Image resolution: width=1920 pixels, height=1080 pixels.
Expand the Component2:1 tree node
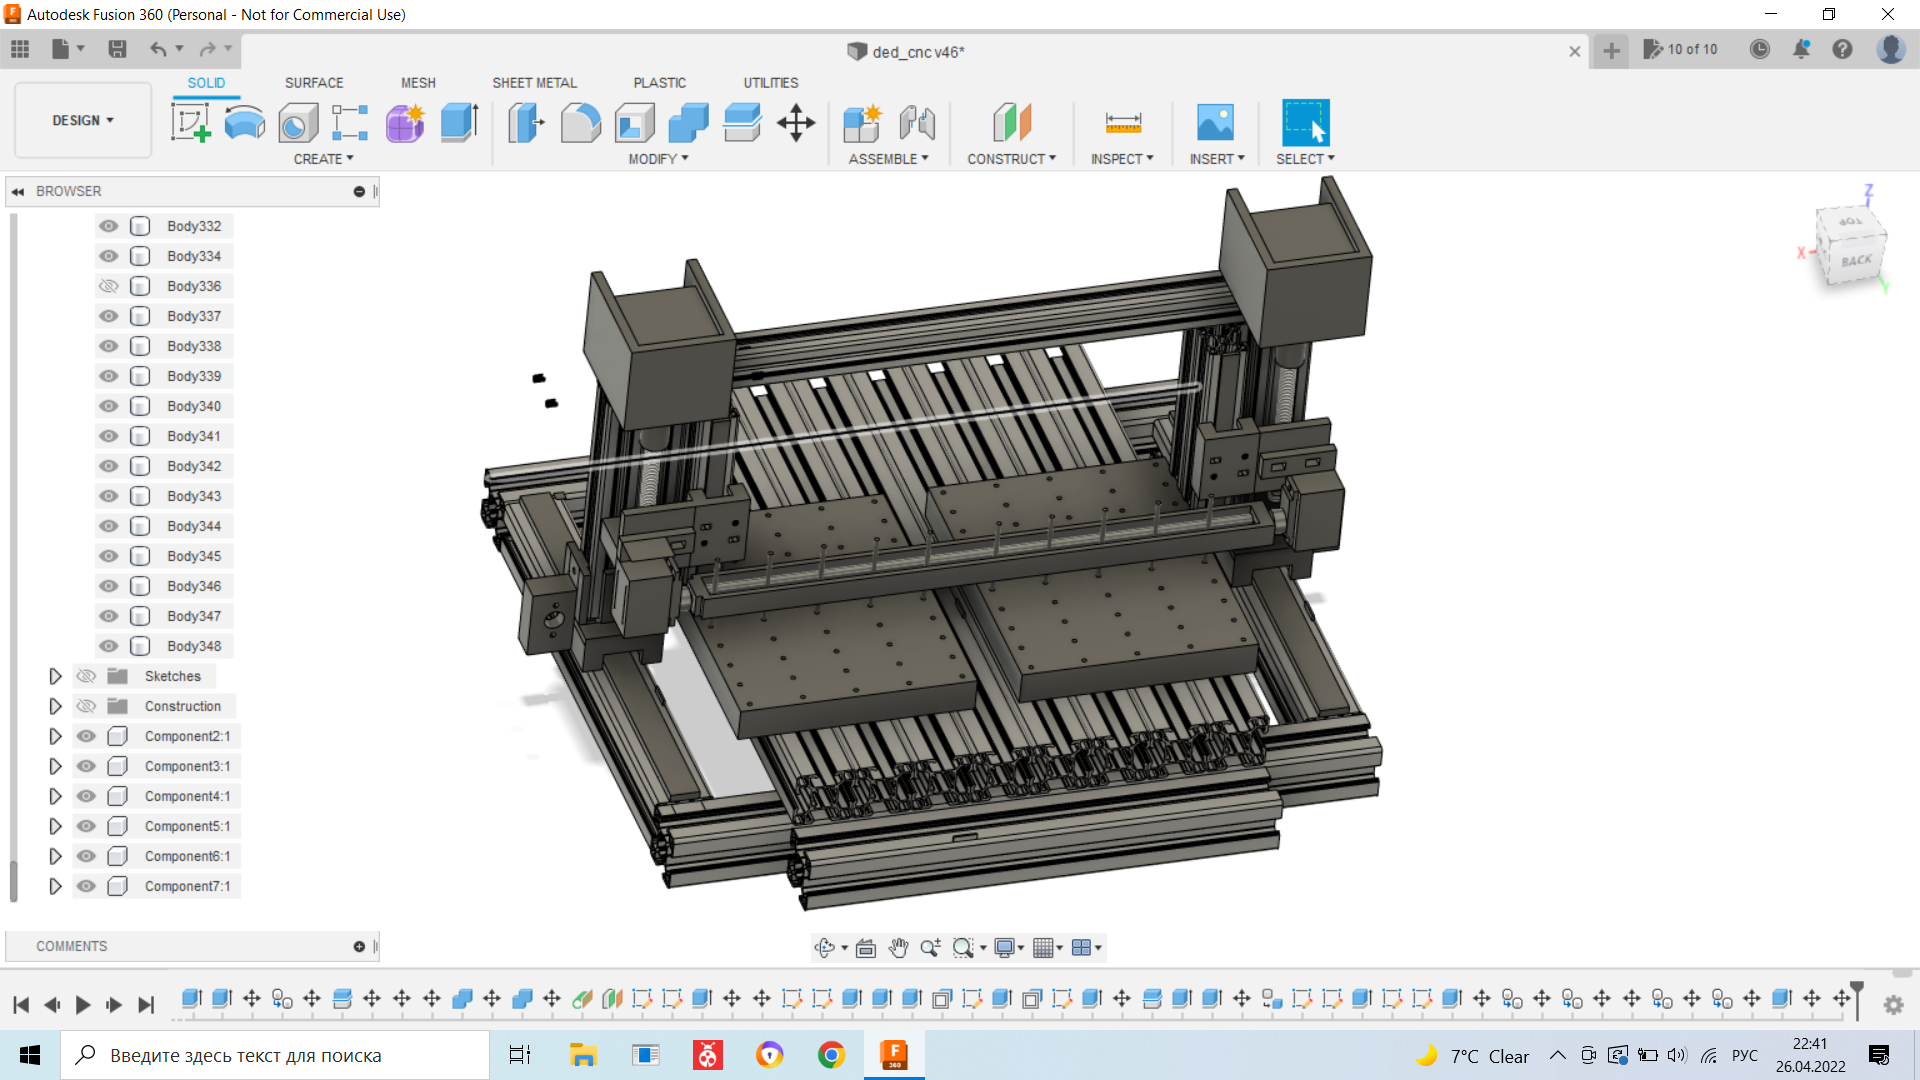coord(55,736)
